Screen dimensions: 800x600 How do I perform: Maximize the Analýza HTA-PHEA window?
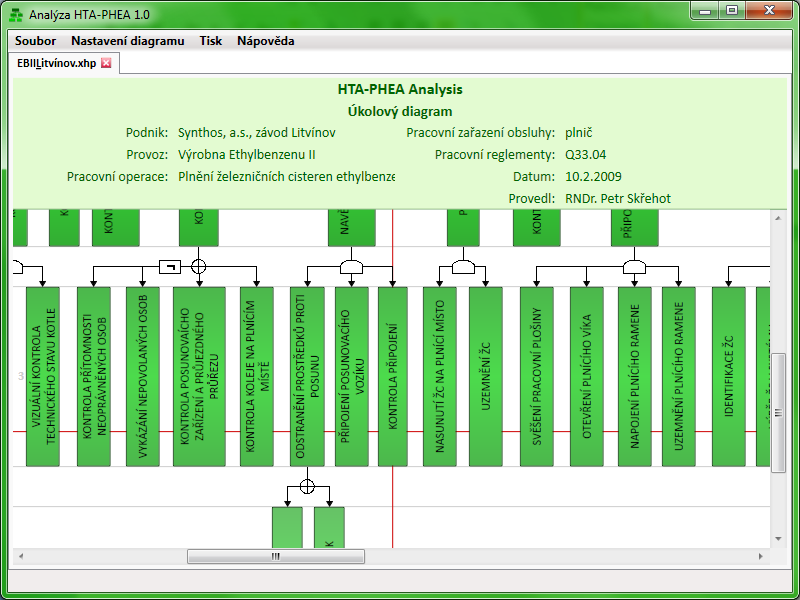[732, 11]
